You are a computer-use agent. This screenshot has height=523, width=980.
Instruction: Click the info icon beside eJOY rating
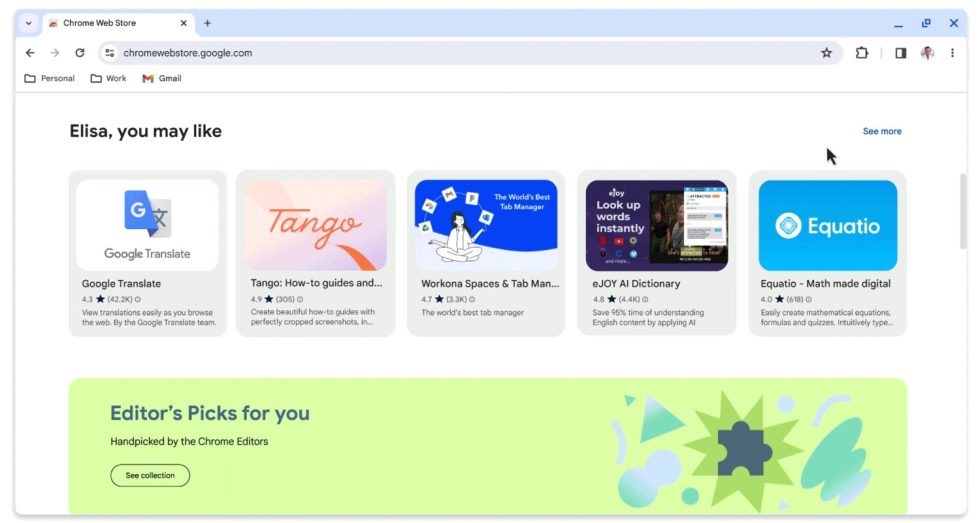pos(645,299)
